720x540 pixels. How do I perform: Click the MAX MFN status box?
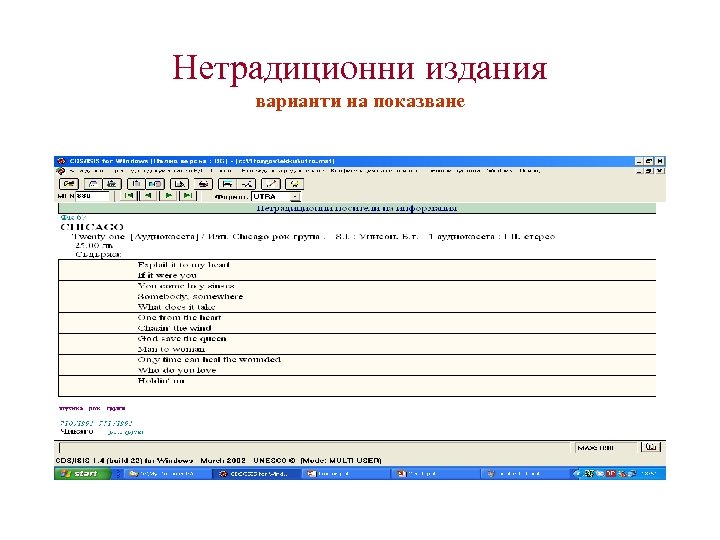click(x=606, y=447)
